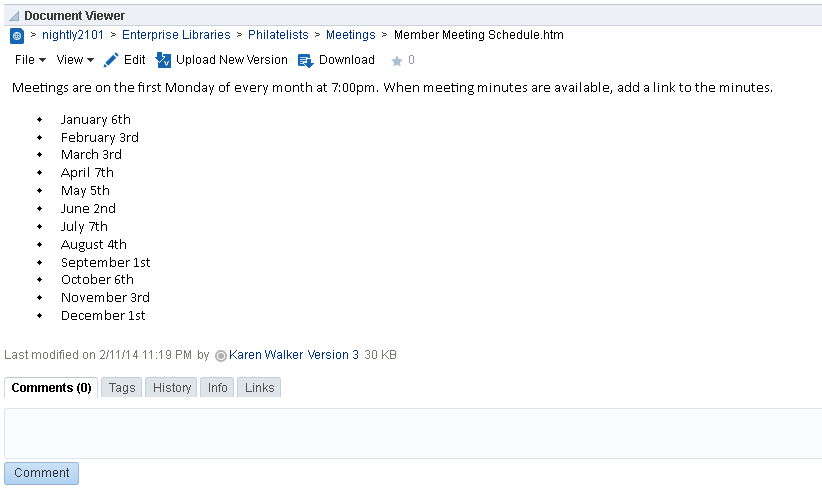The width and height of the screenshot is (822, 490).
Task: Click the January 6th list entry
Action: pyautogui.click(x=95, y=119)
